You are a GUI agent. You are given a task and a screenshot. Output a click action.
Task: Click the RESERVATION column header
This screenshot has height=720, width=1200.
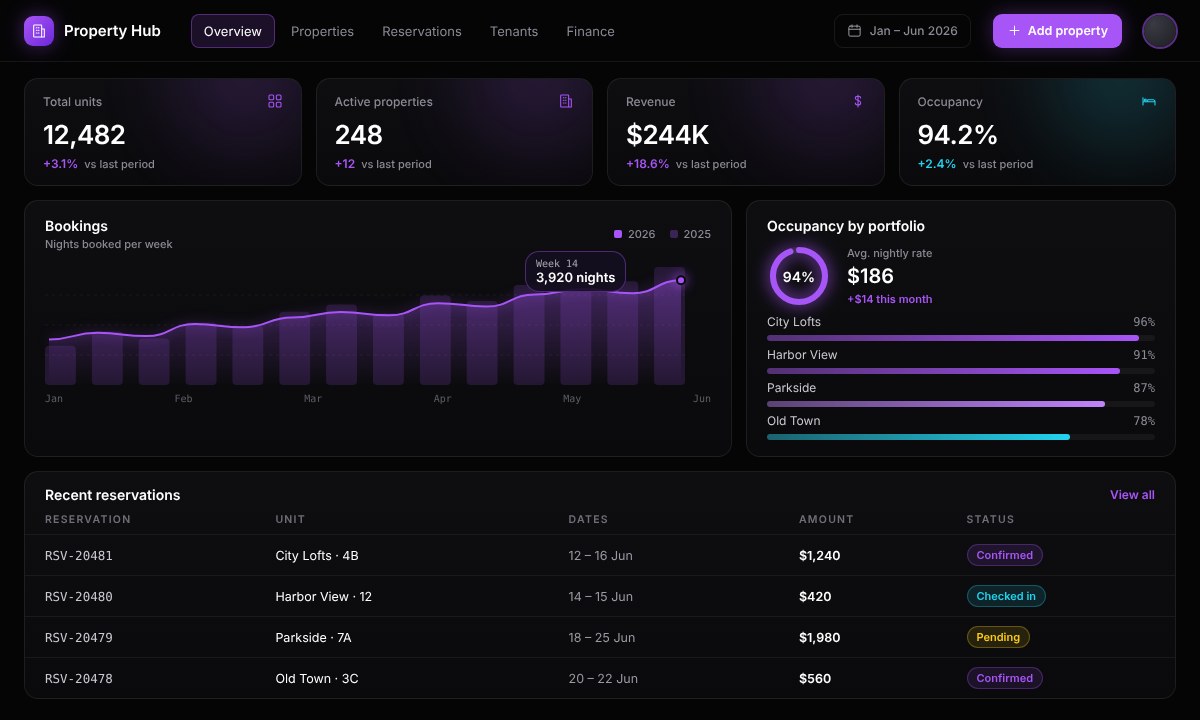88,519
